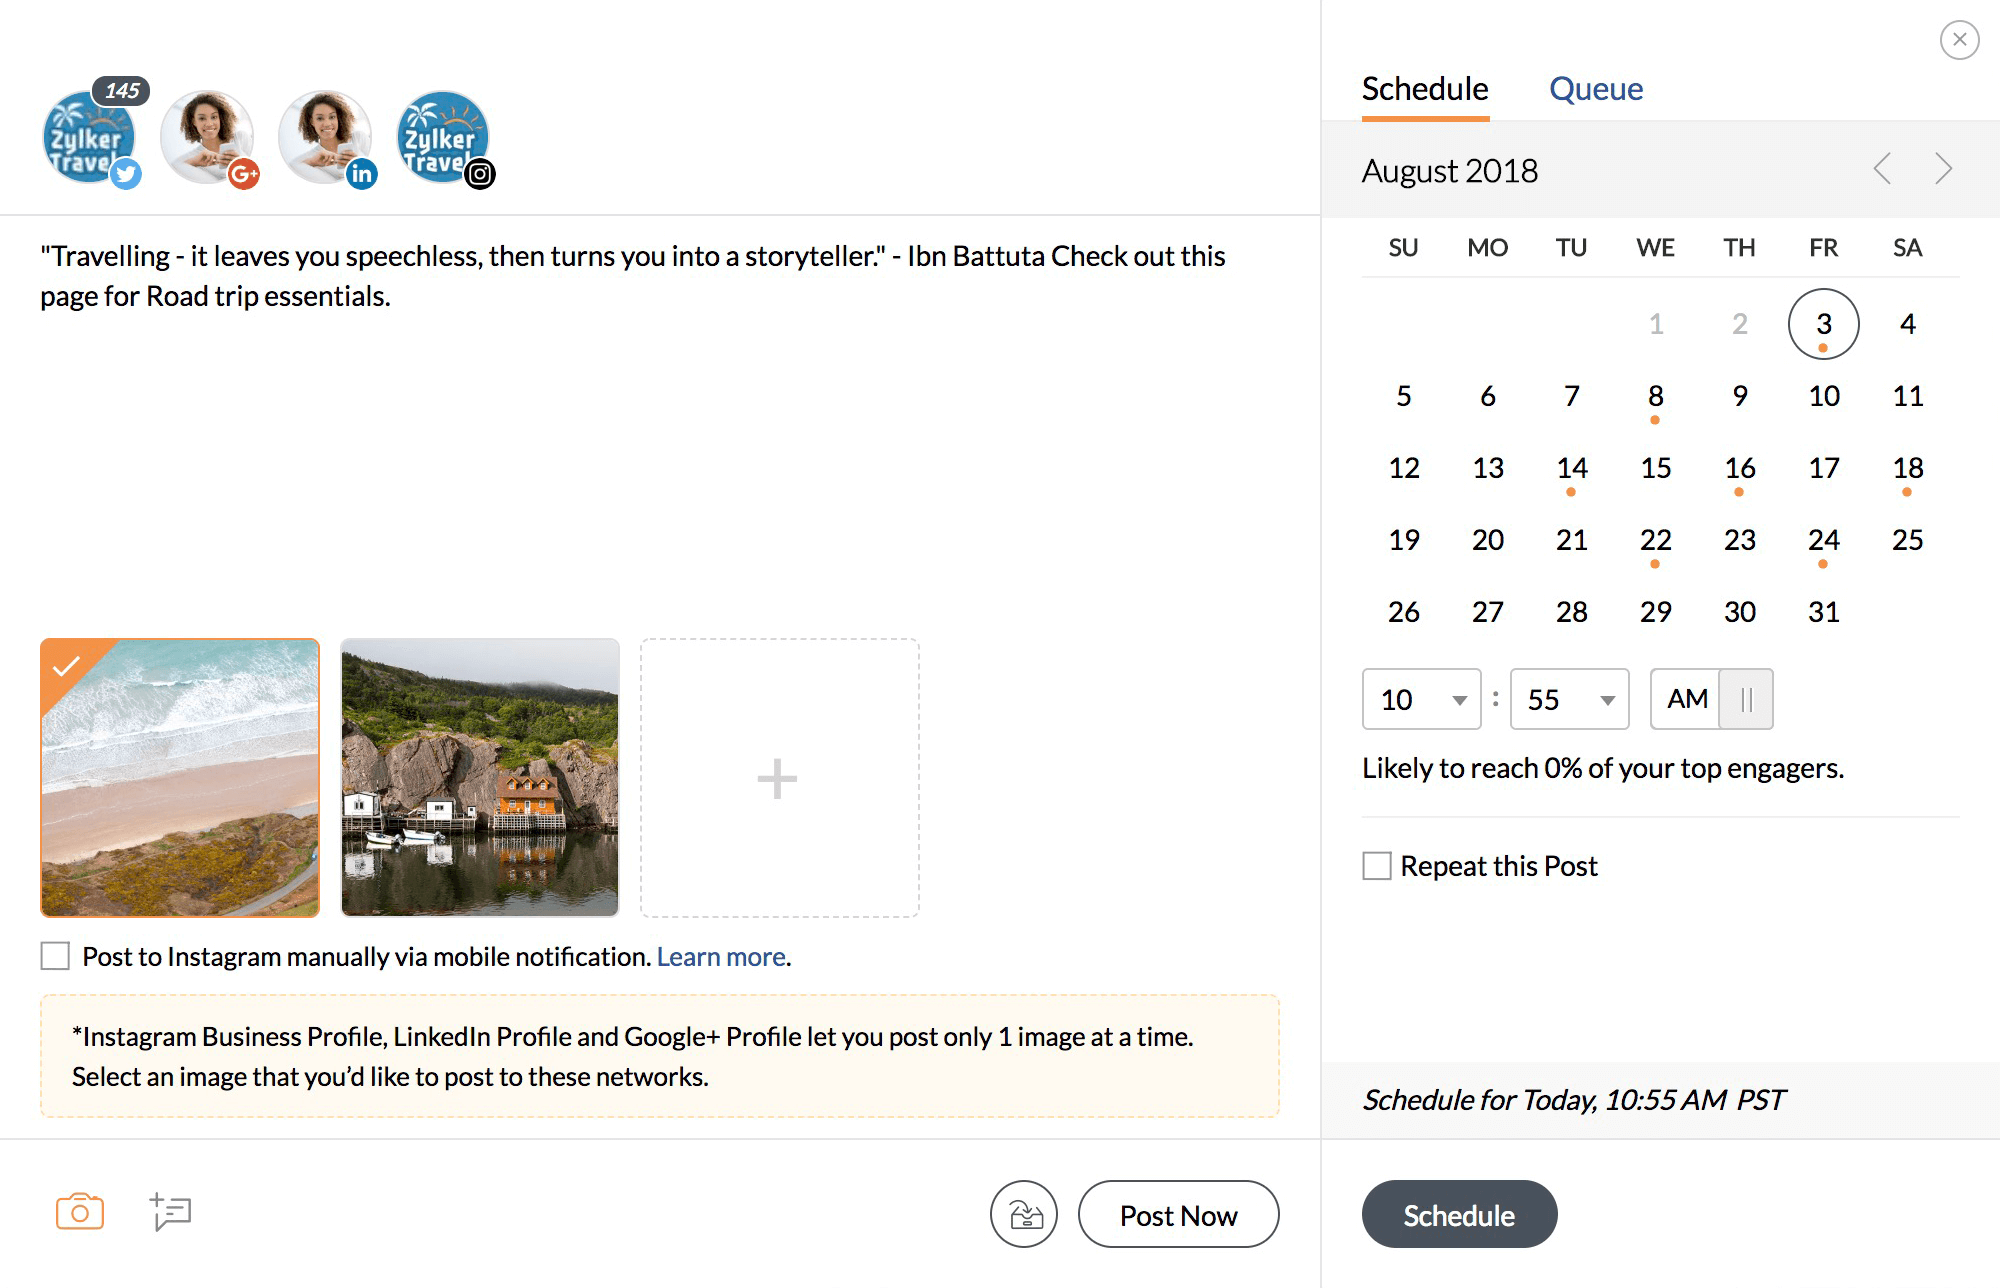The height and width of the screenshot is (1288, 2000).
Task: Click the plus tile to add another image
Action: 779,778
